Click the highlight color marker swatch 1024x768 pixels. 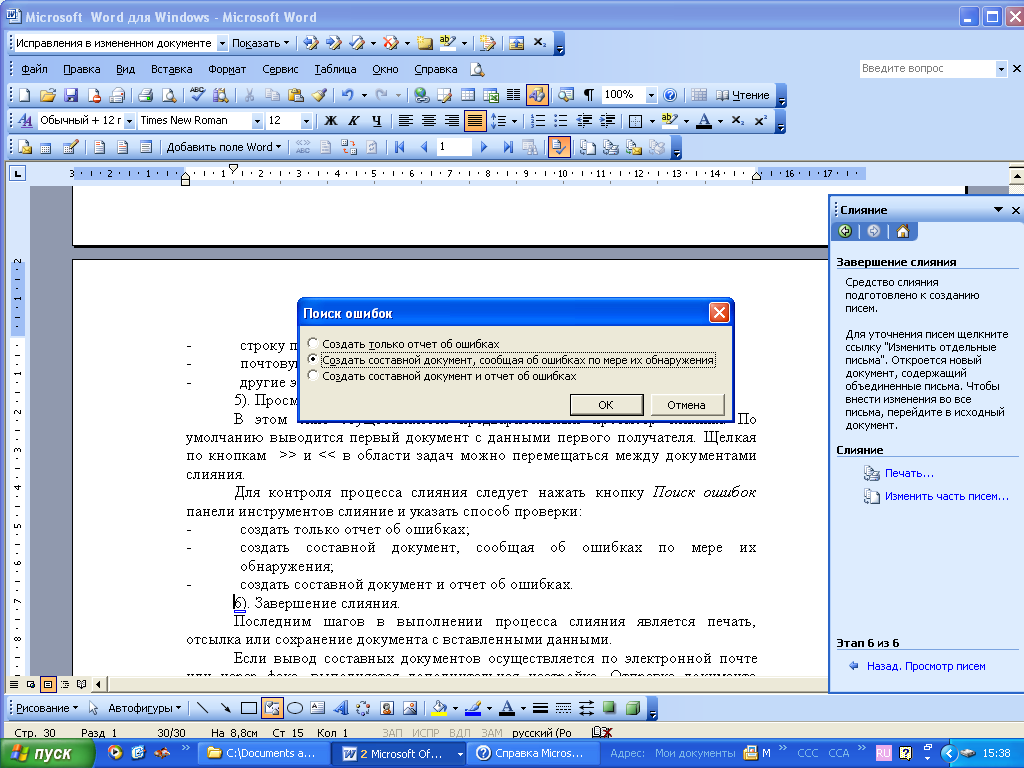(x=669, y=121)
